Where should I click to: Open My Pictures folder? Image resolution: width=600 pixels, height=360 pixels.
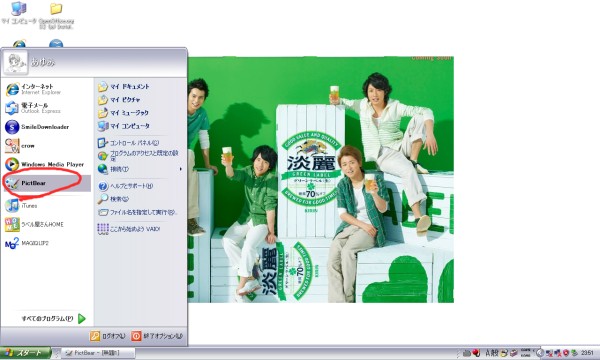140,100
